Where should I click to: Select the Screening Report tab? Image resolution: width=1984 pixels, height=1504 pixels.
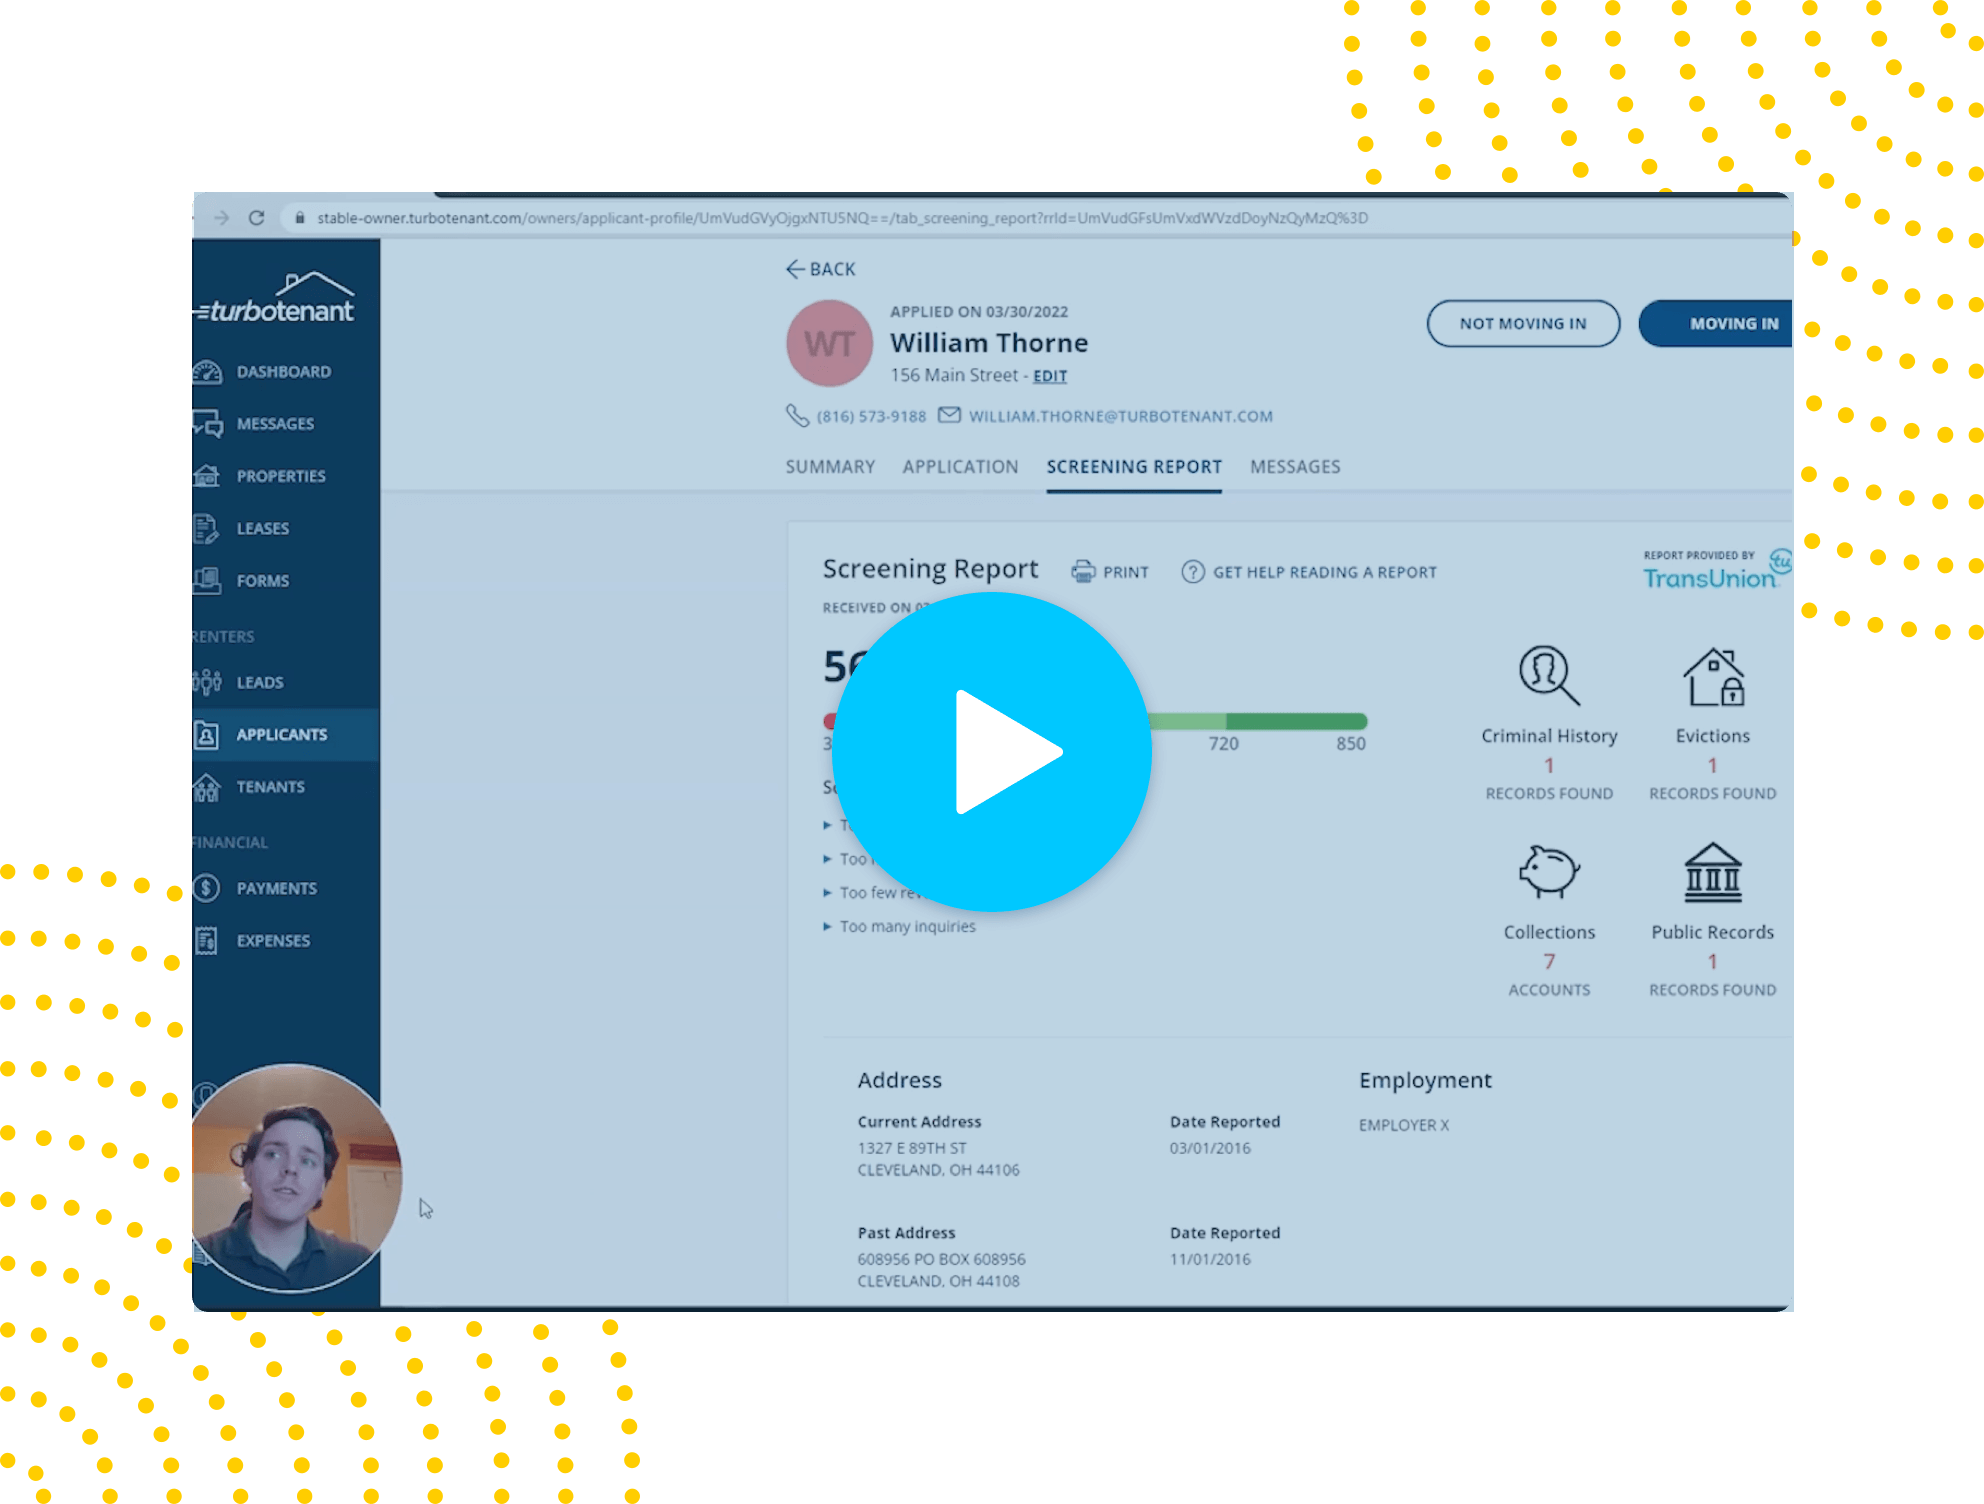[x=1134, y=467]
